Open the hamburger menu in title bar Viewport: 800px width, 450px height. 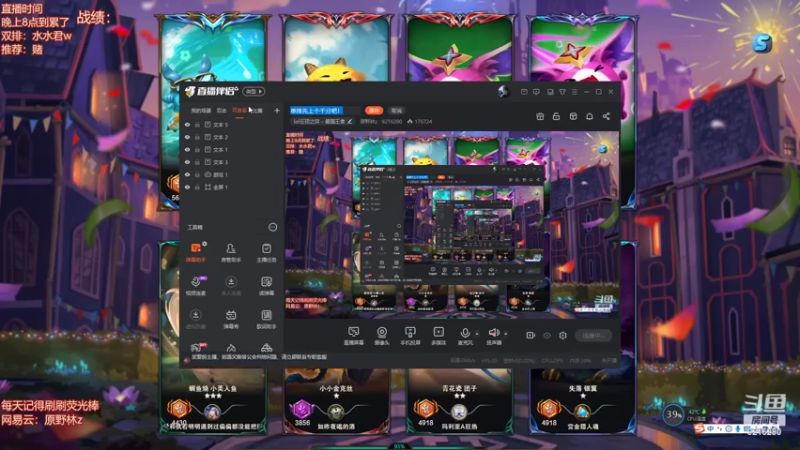point(574,92)
